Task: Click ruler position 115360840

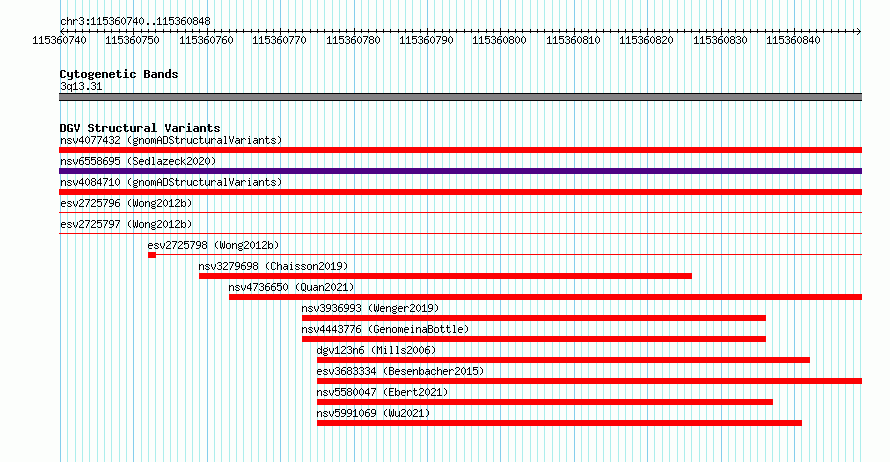Action: [794, 40]
